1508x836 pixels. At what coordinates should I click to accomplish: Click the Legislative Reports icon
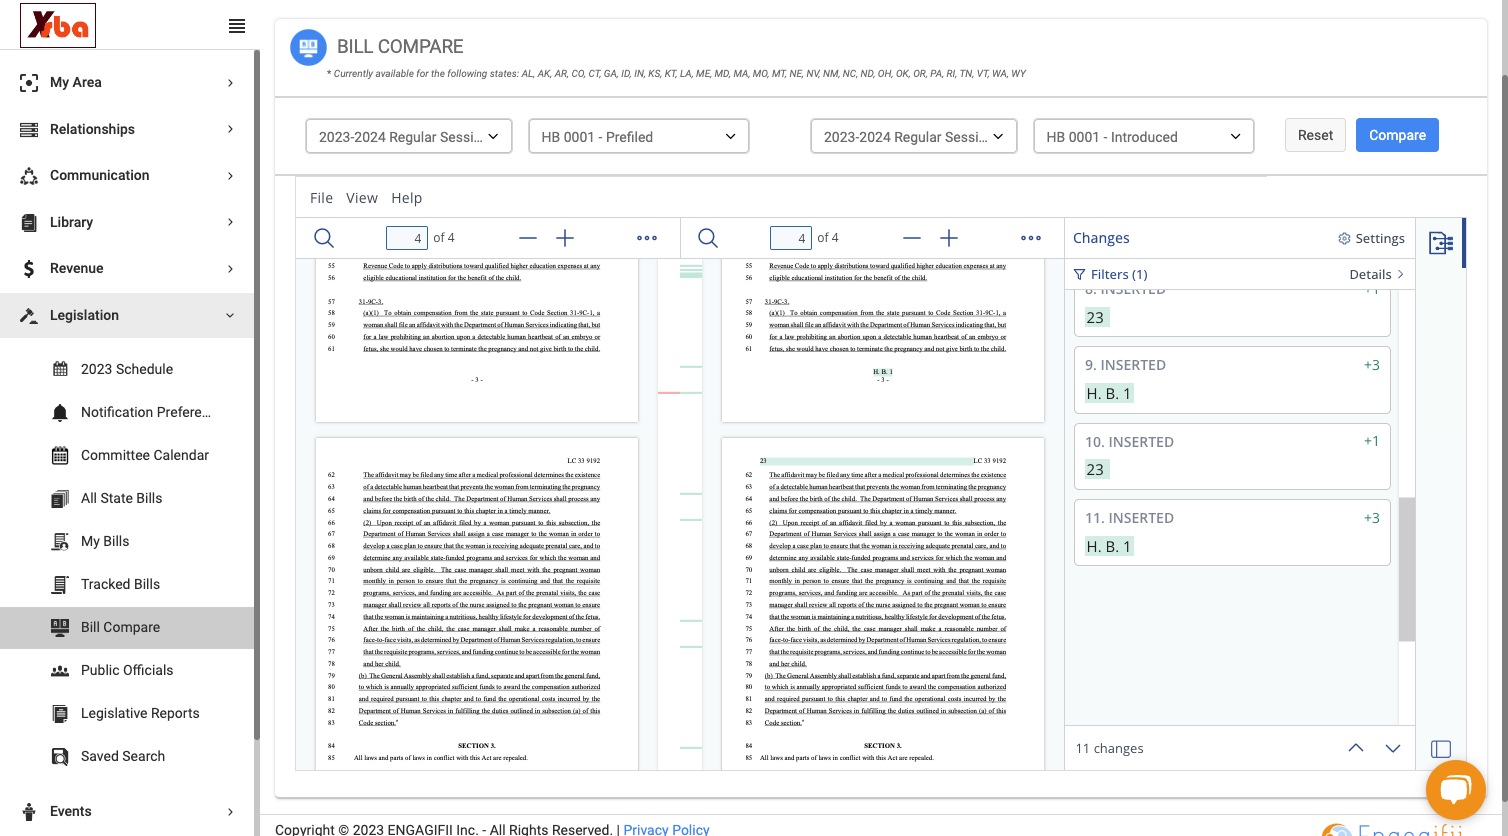pyautogui.click(x=60, y=713)
